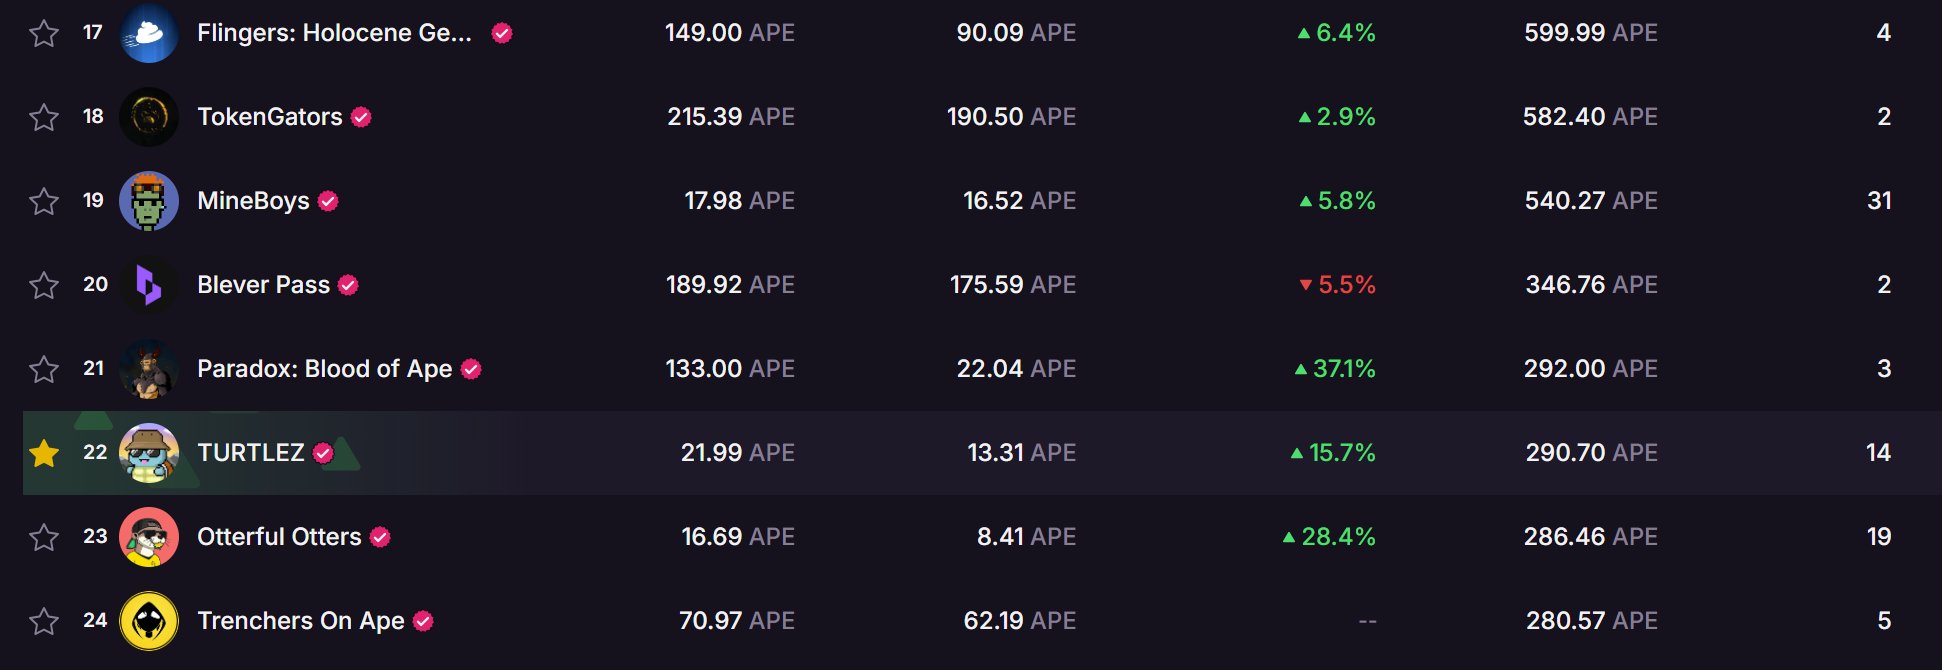
Task: Click the yellow Trenchers On Ape logo
Action: 149,621
